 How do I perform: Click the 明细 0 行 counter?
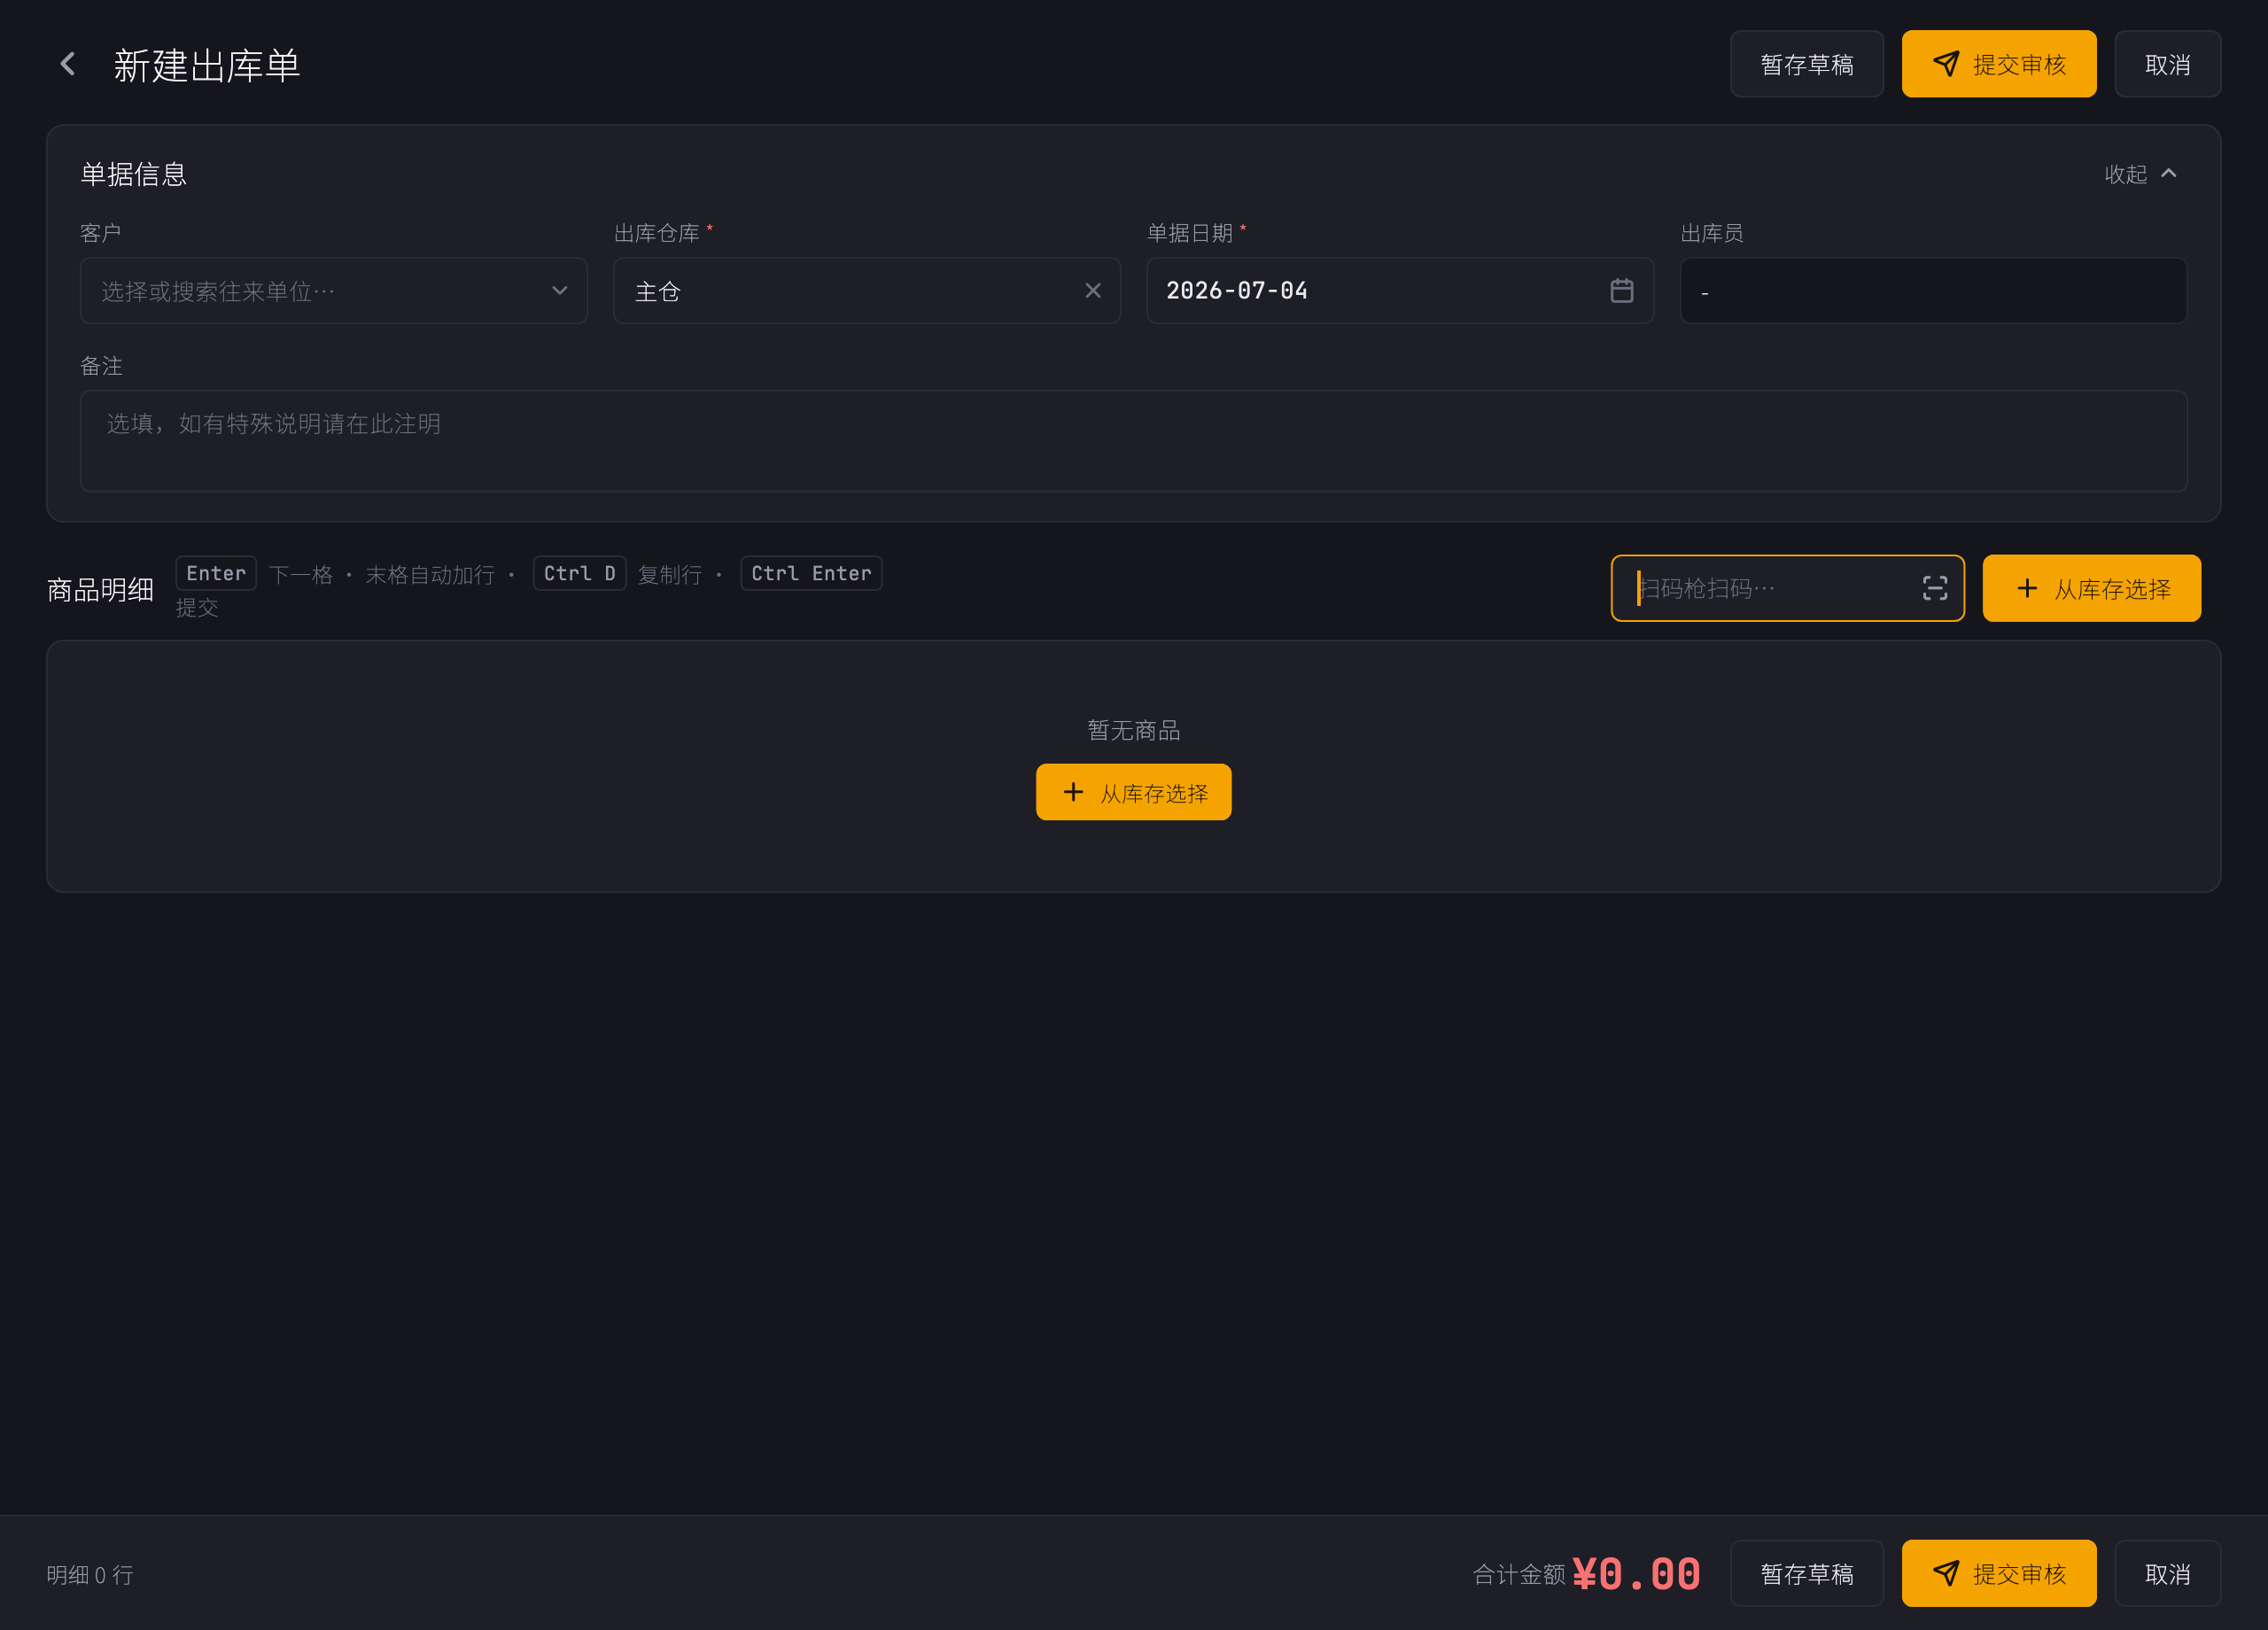(90, 1575)
